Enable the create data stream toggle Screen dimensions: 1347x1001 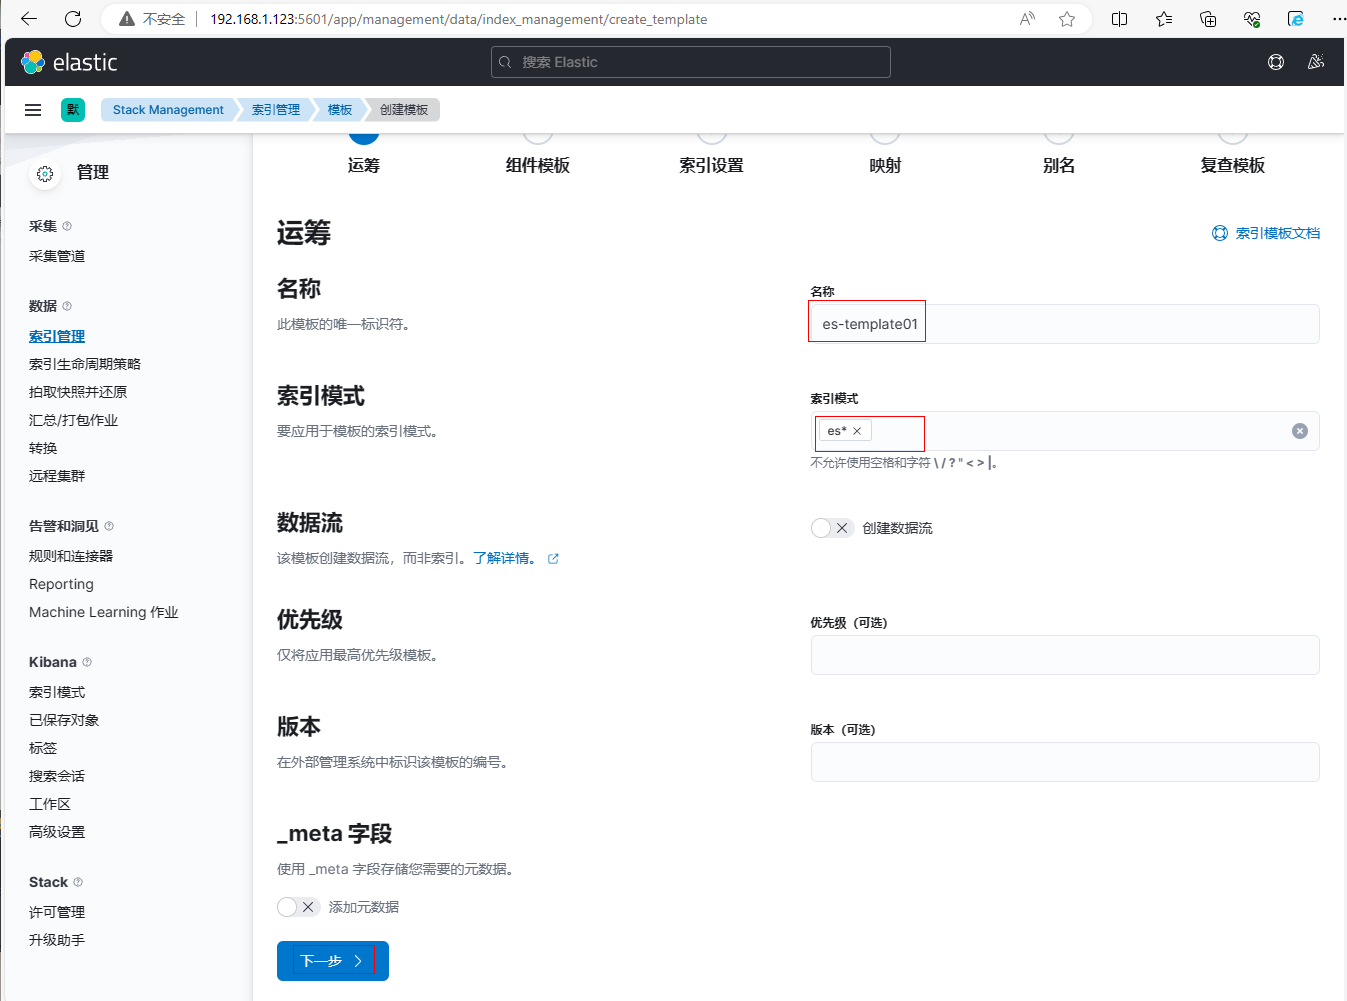click(831, 528)
